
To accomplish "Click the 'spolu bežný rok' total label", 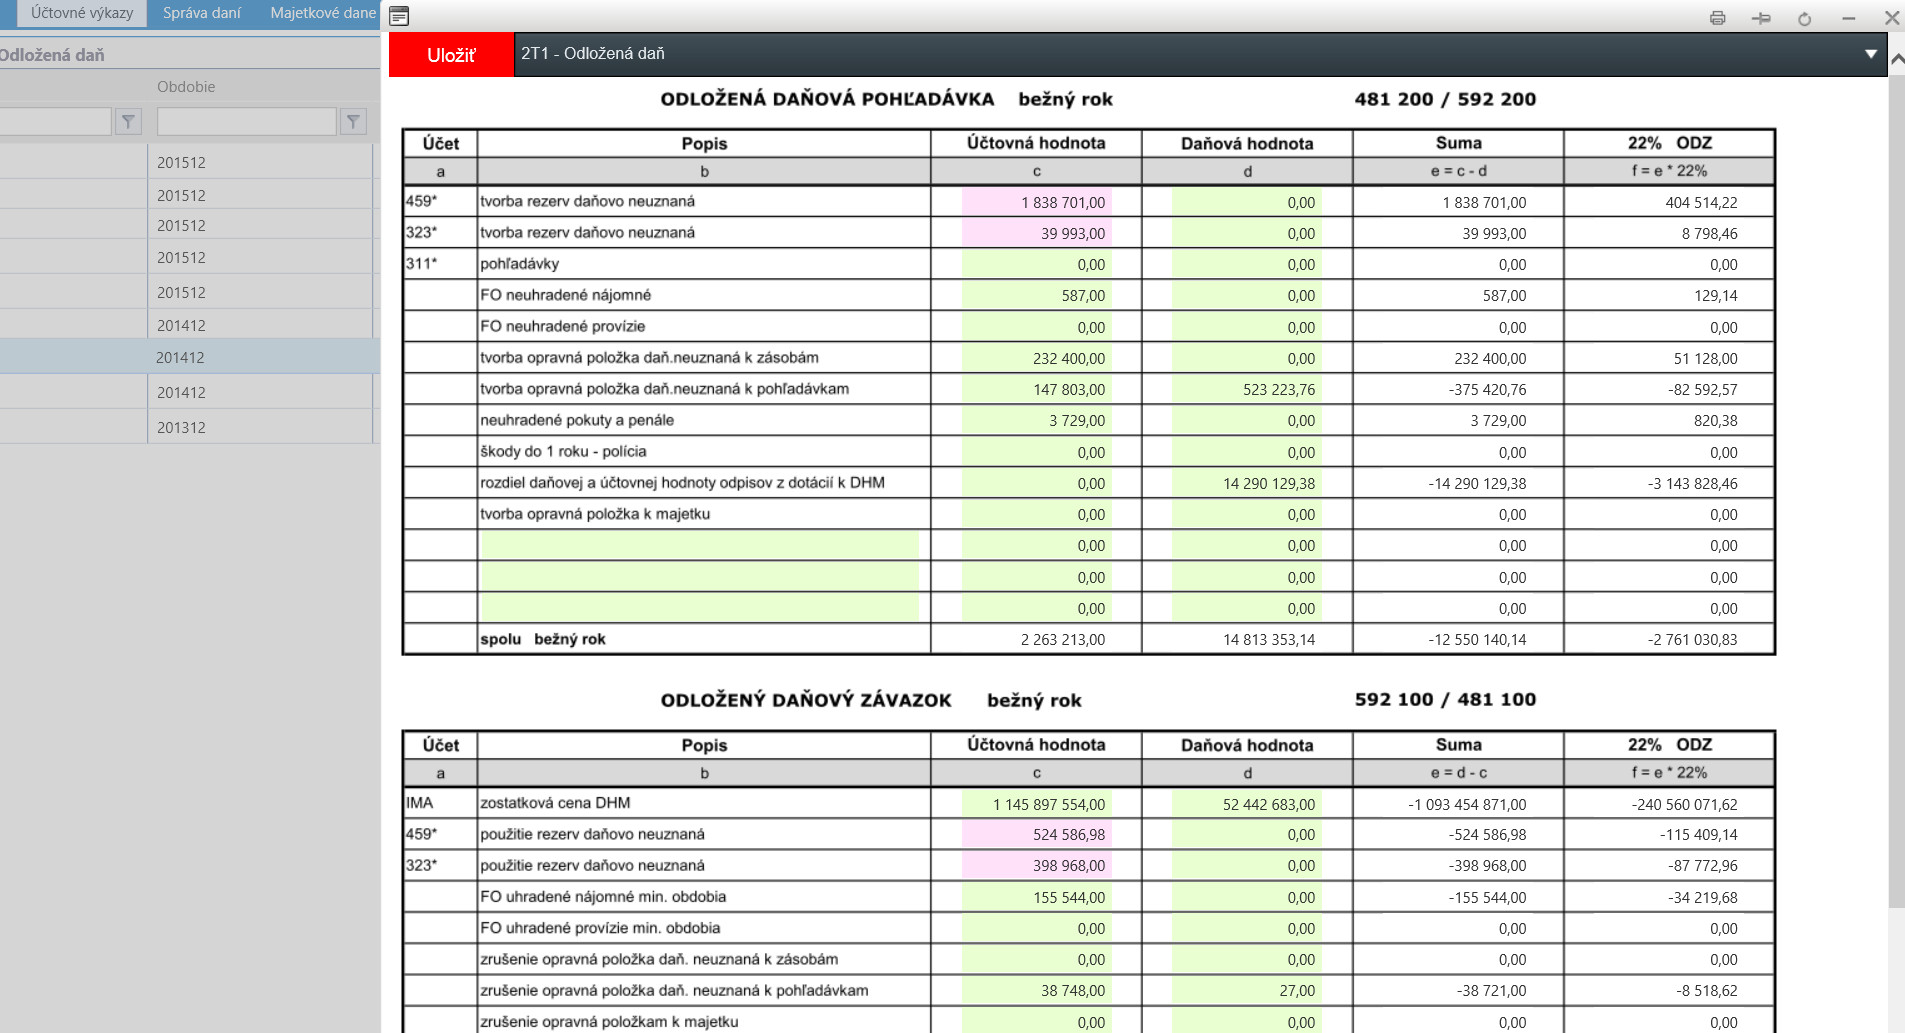I will (543, 639).
